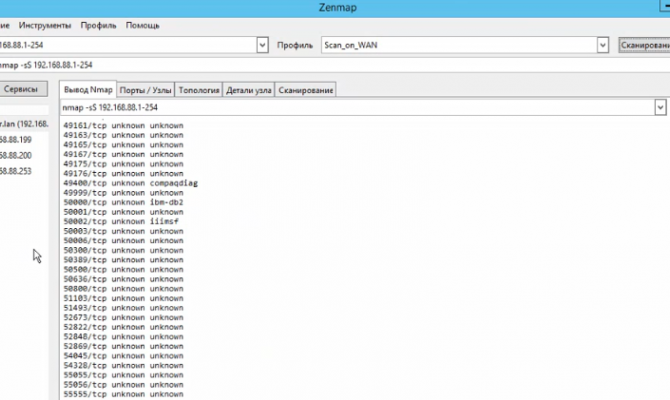The height and width of the screenshot is (400, 670).
Task: Click the 54045/tcp output line
Action: click(x=123, y=356)
